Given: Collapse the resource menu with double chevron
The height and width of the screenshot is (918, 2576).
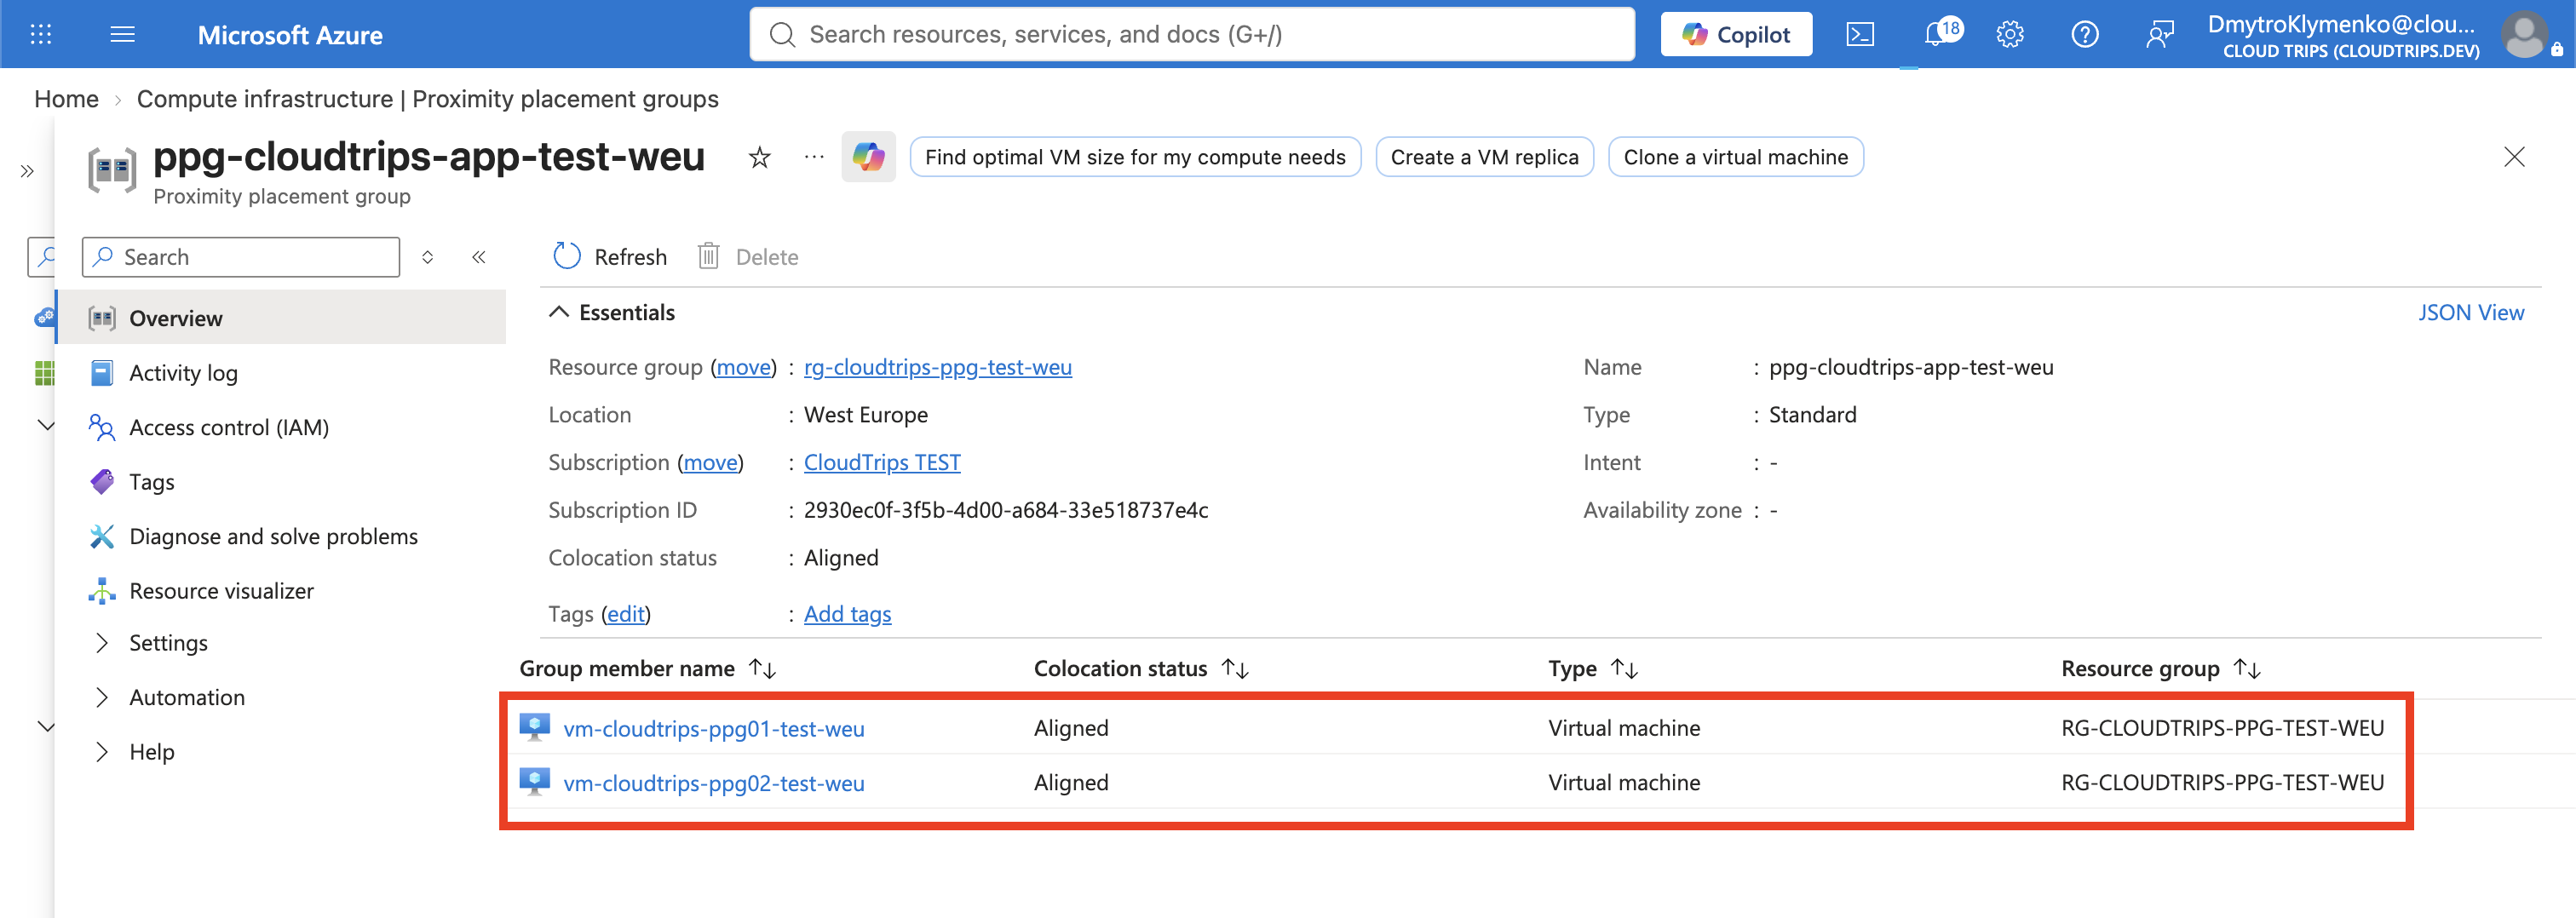Looking at the screenshot, I should pyautogui.click(x=479, y=257).
